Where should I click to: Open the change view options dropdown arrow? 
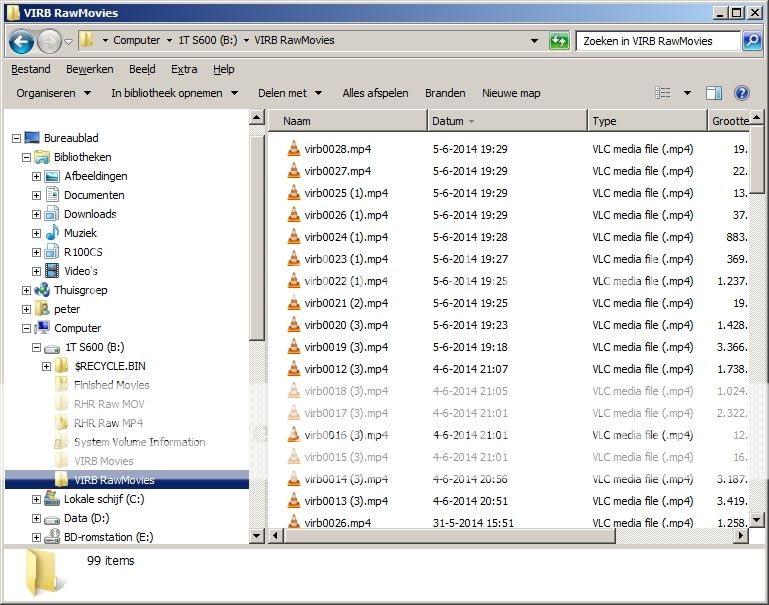click(x=686, y=93)
